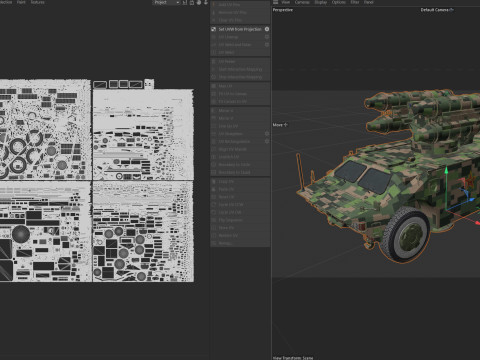Open UV Weld and Relax settings gear
This screenshot has width=480, height=360.
click(267, 45)
